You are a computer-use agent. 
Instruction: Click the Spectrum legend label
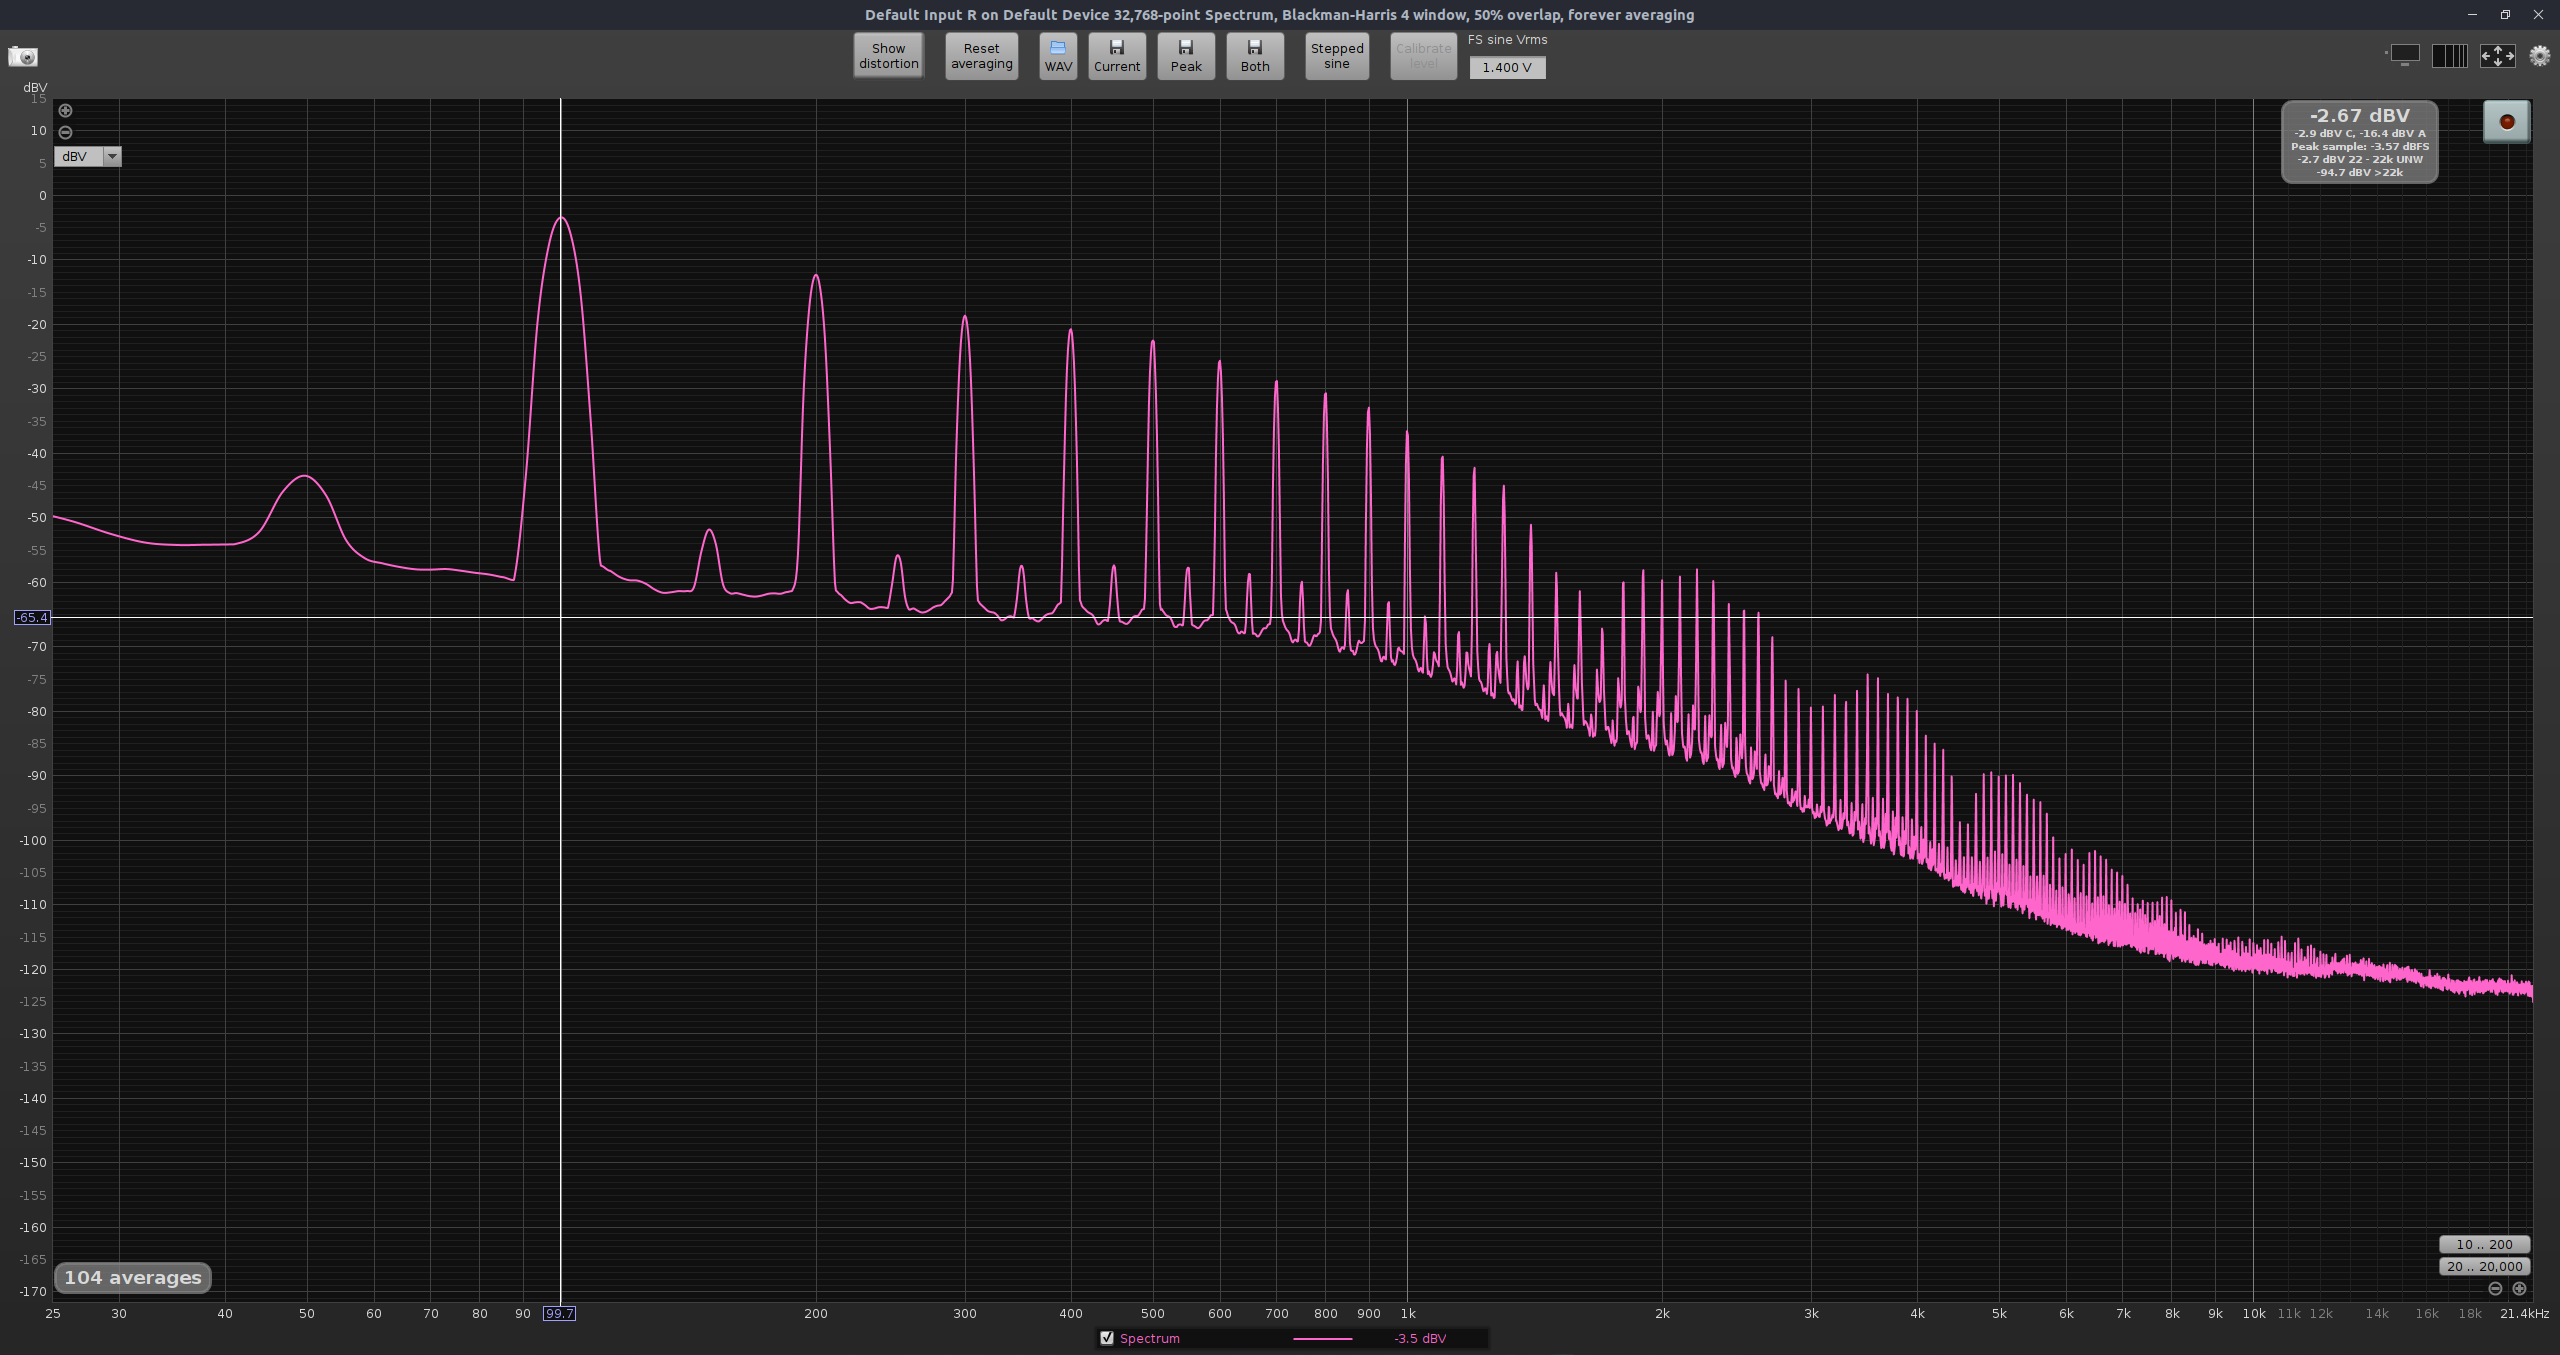[x=1149, y=1339]
